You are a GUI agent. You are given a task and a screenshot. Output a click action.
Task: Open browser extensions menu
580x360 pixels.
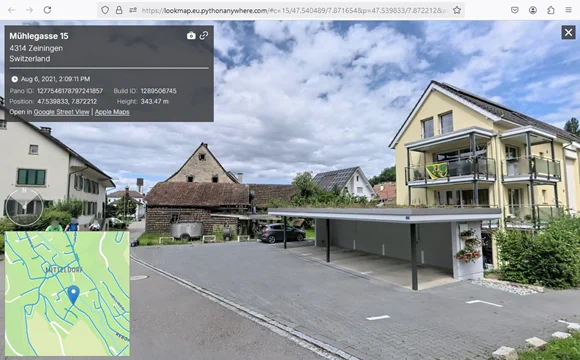(551, 10)
